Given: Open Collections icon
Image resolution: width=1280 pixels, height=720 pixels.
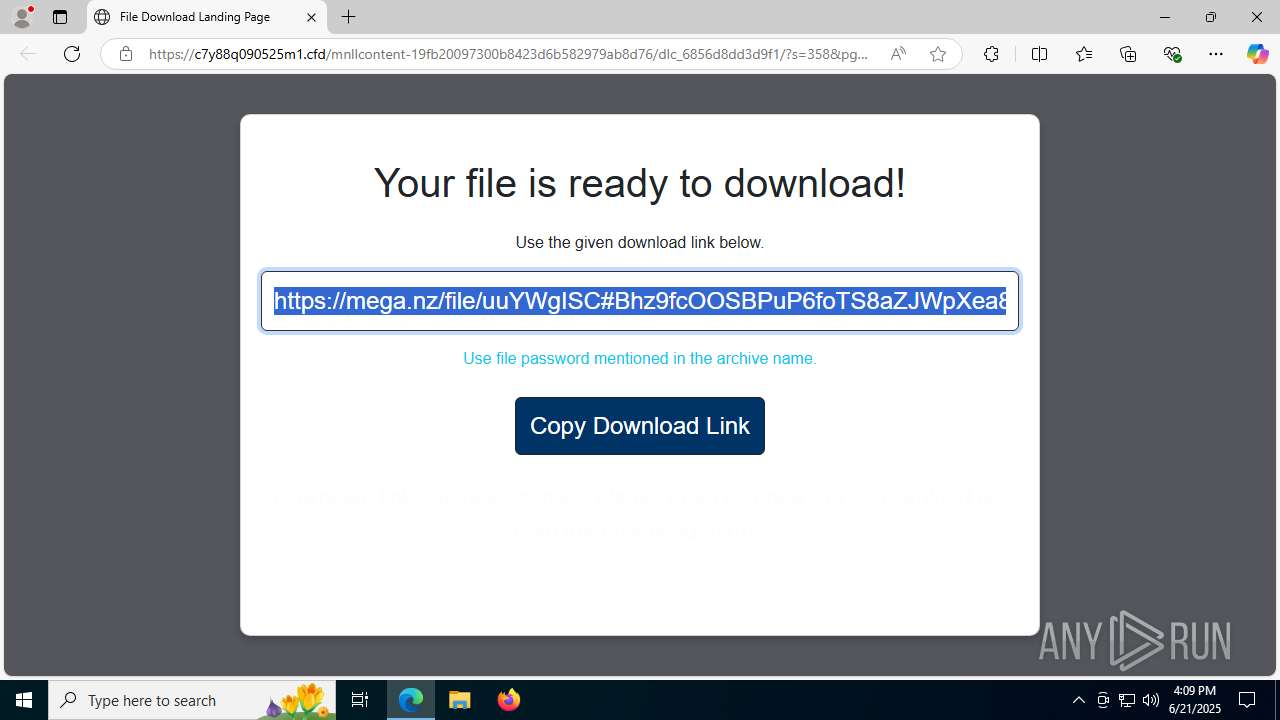Looking at the screenshot, I should click(x=1128, y=54).
